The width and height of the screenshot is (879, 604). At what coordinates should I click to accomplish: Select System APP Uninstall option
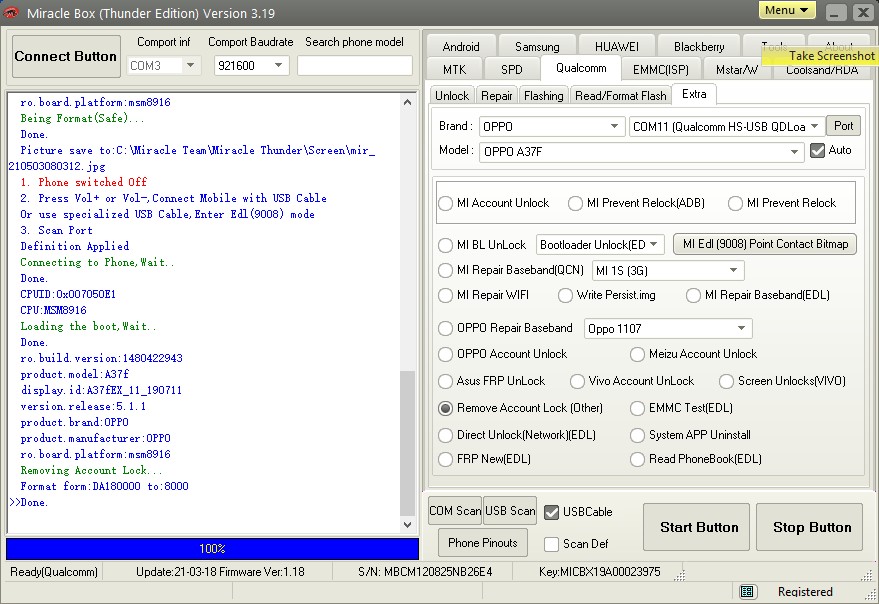637,435
